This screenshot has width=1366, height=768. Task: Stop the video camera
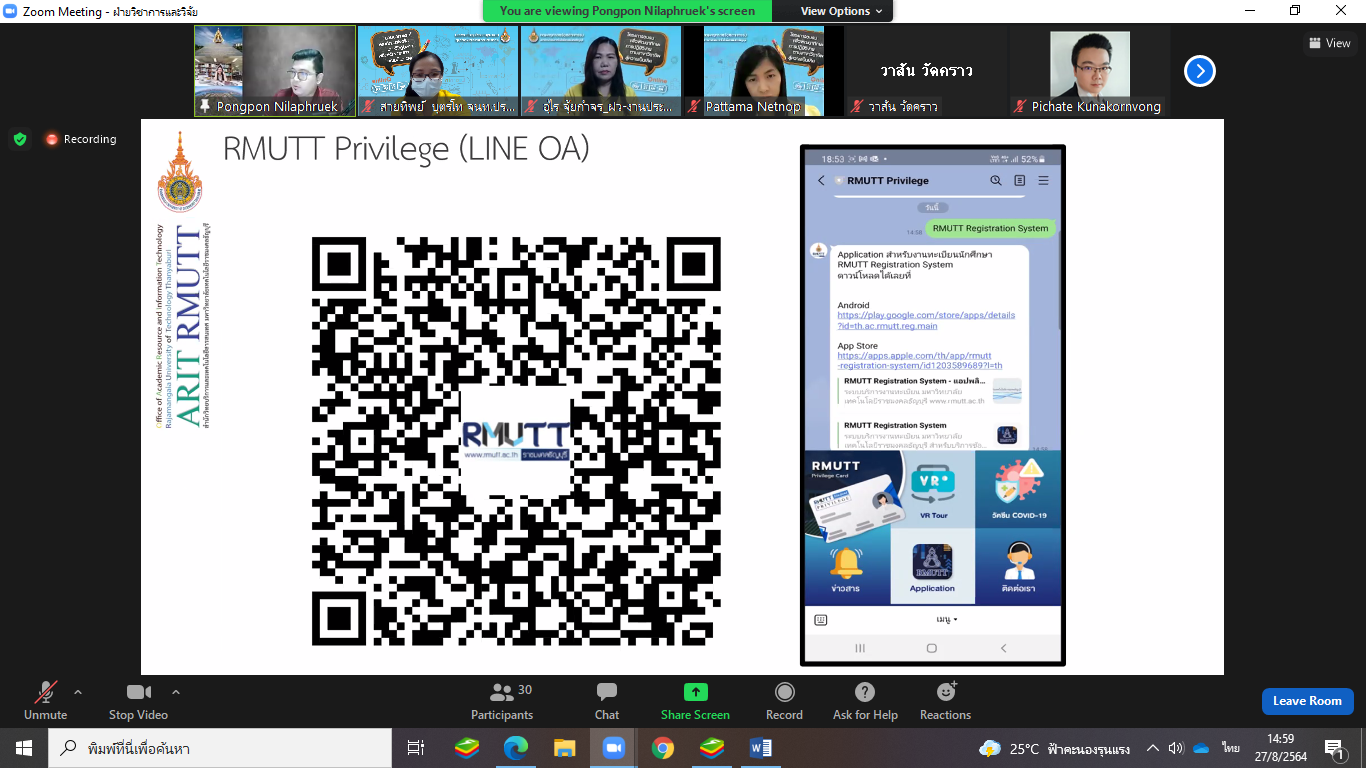coord(138,700)
